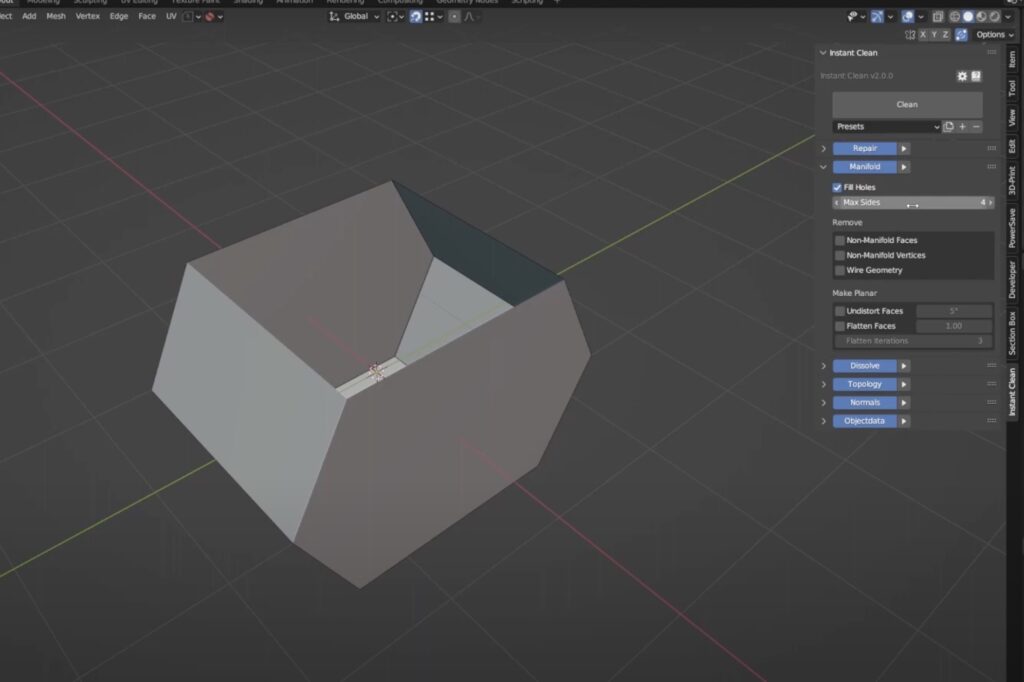
Task: Run the Manifold step play arrow
Action: [904, 167]
